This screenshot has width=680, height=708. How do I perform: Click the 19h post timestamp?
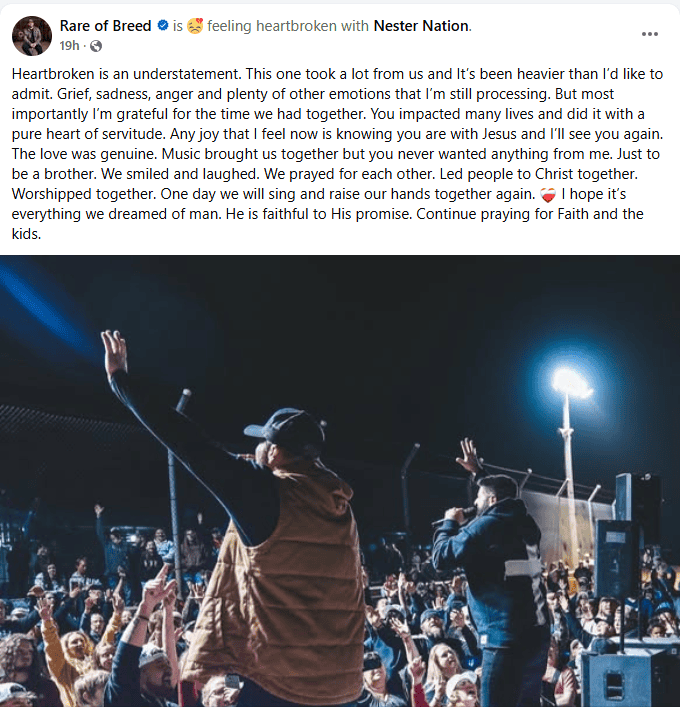pos(69,46)
